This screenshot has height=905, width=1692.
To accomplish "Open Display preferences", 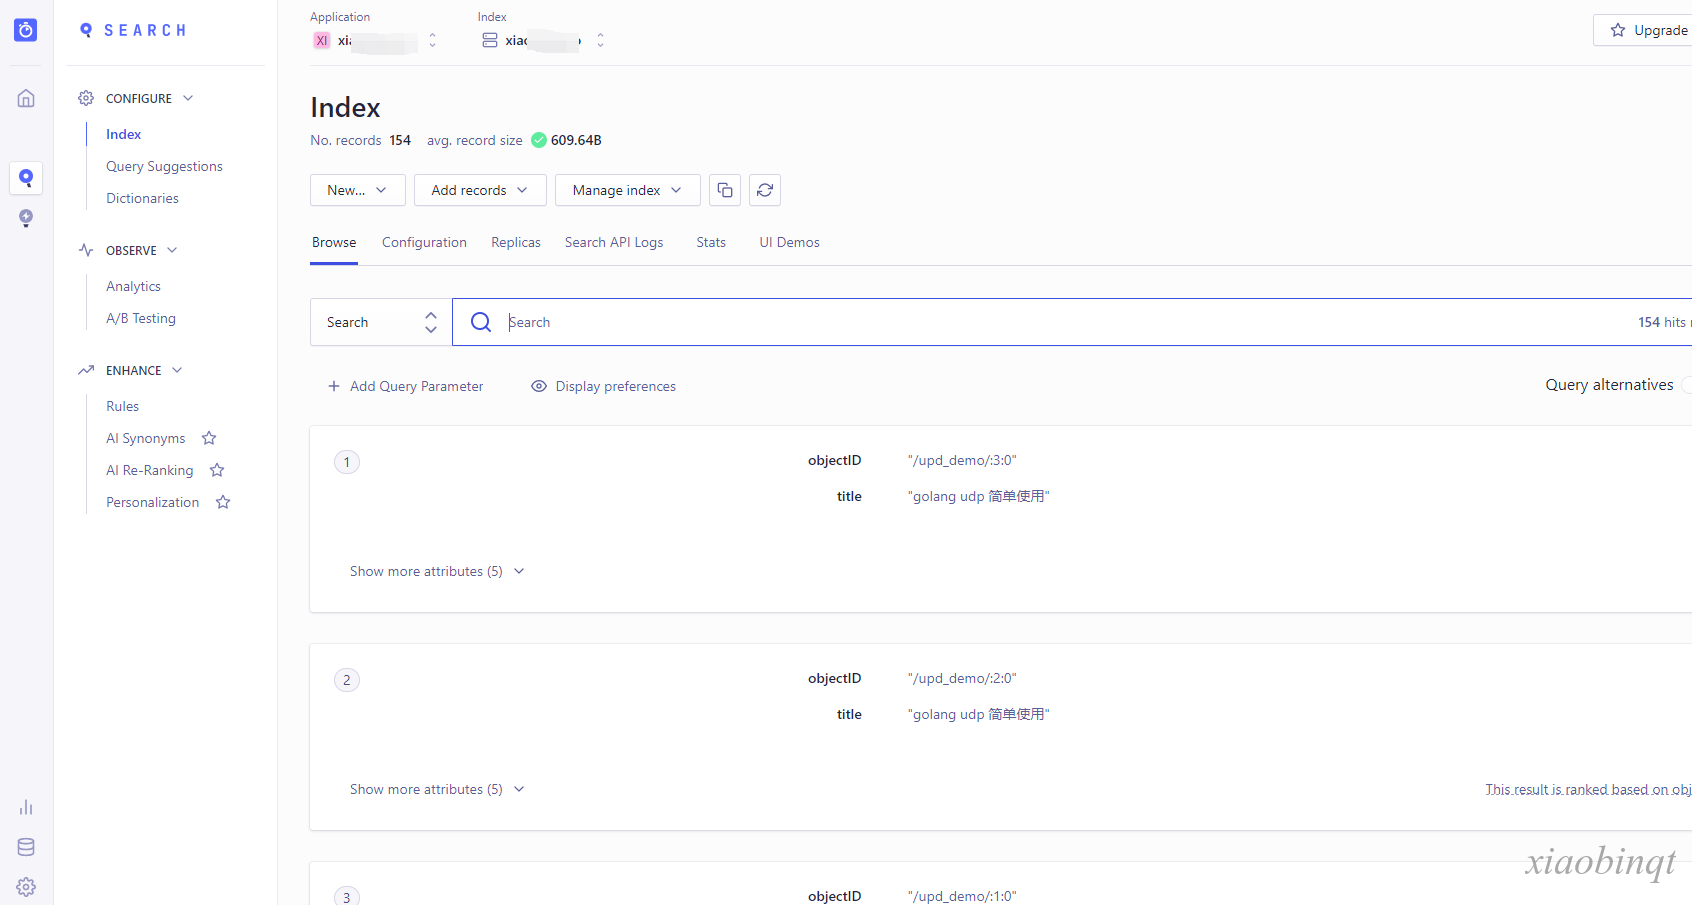I will point(603,386).
